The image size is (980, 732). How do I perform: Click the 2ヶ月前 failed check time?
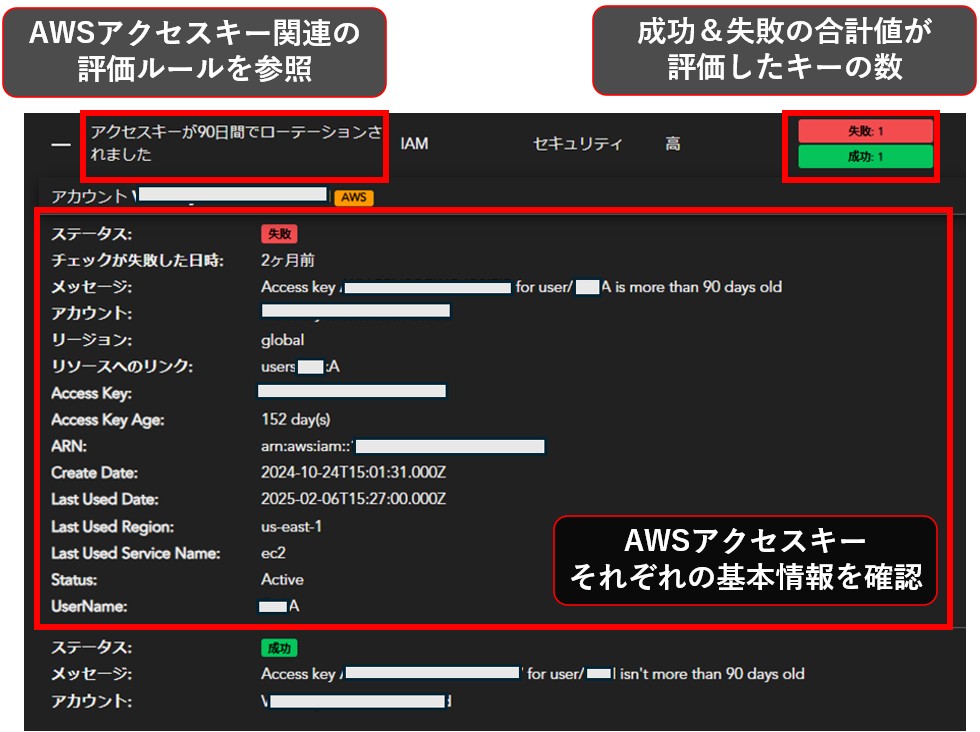[288, 260]
